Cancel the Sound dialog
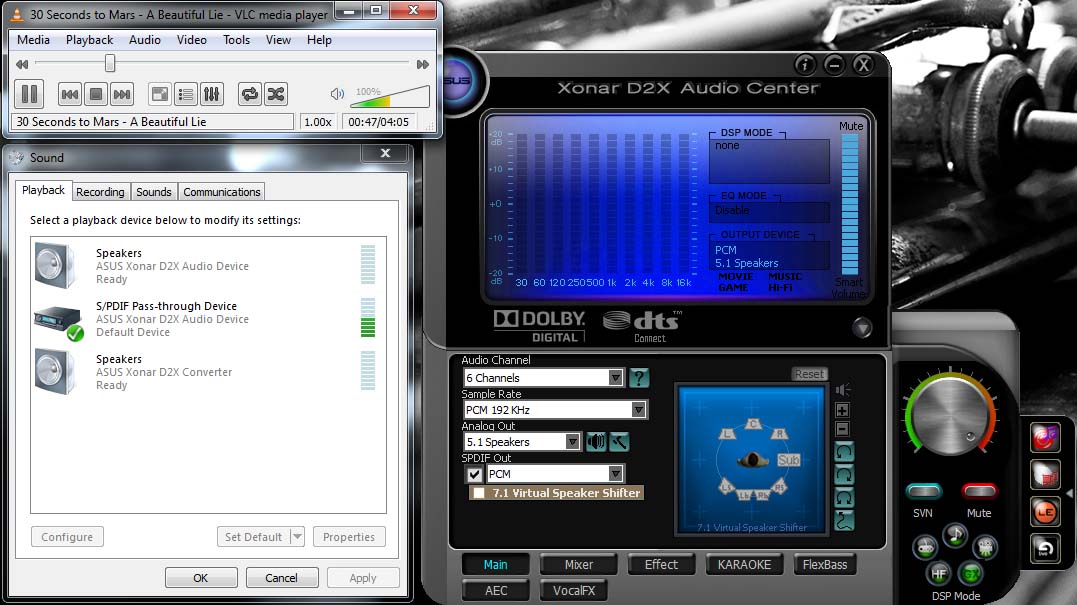 282,578
